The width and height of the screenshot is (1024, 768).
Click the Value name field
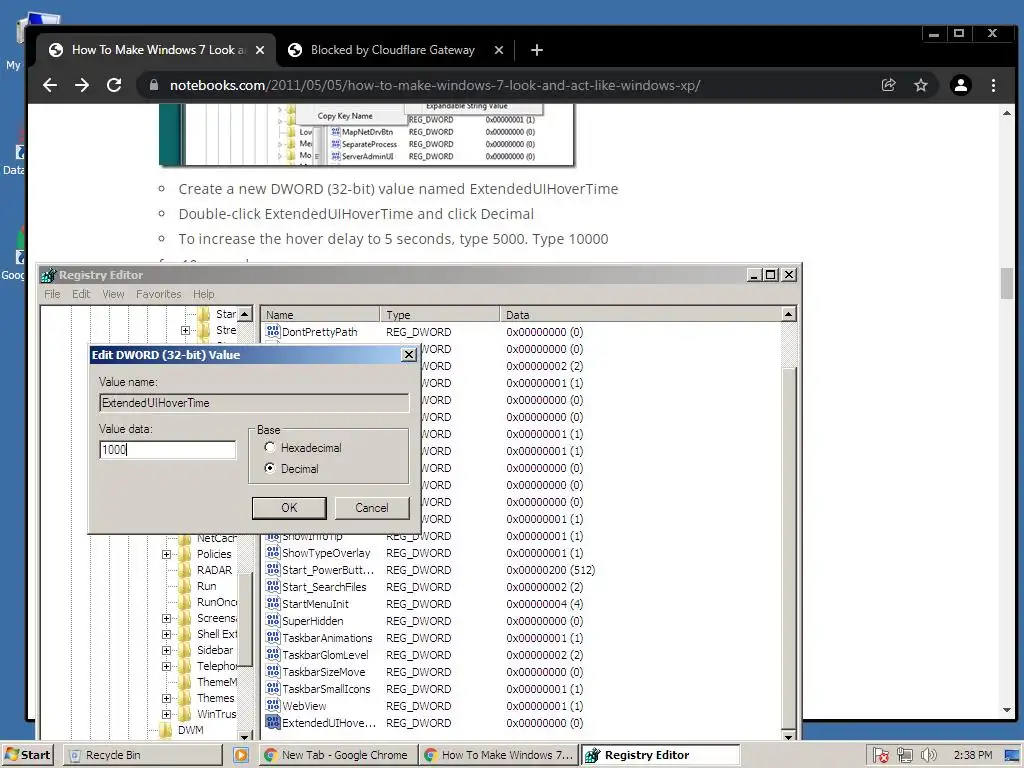[x=254, y=403]
